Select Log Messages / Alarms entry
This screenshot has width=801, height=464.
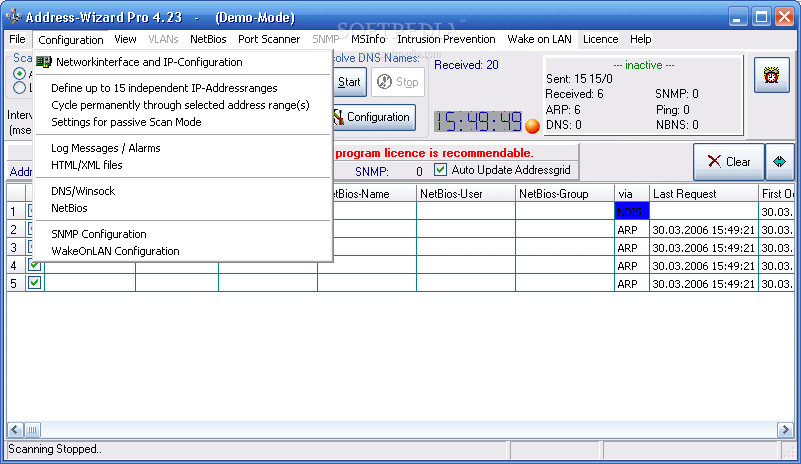(x=182, y=148)
